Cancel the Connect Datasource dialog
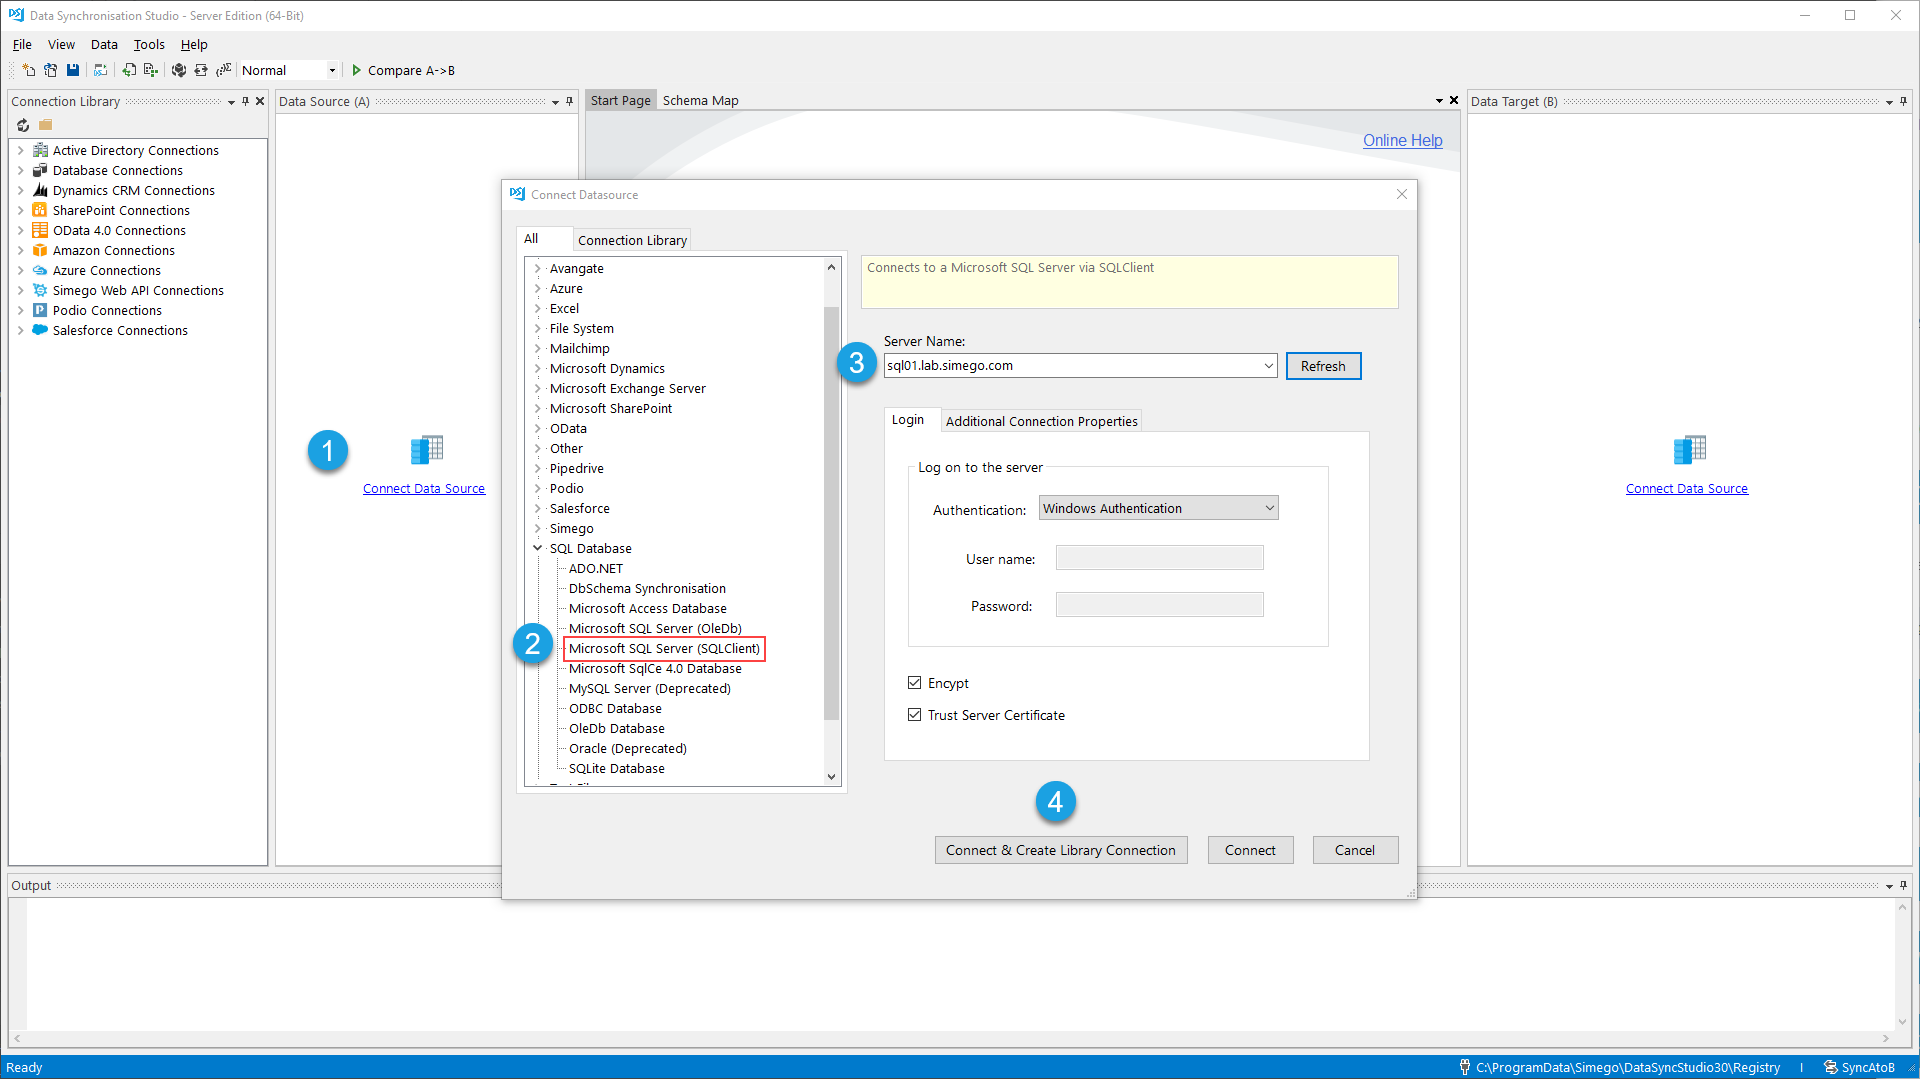Viewport: 1920px width, 1079px height. click(1355, 850)
